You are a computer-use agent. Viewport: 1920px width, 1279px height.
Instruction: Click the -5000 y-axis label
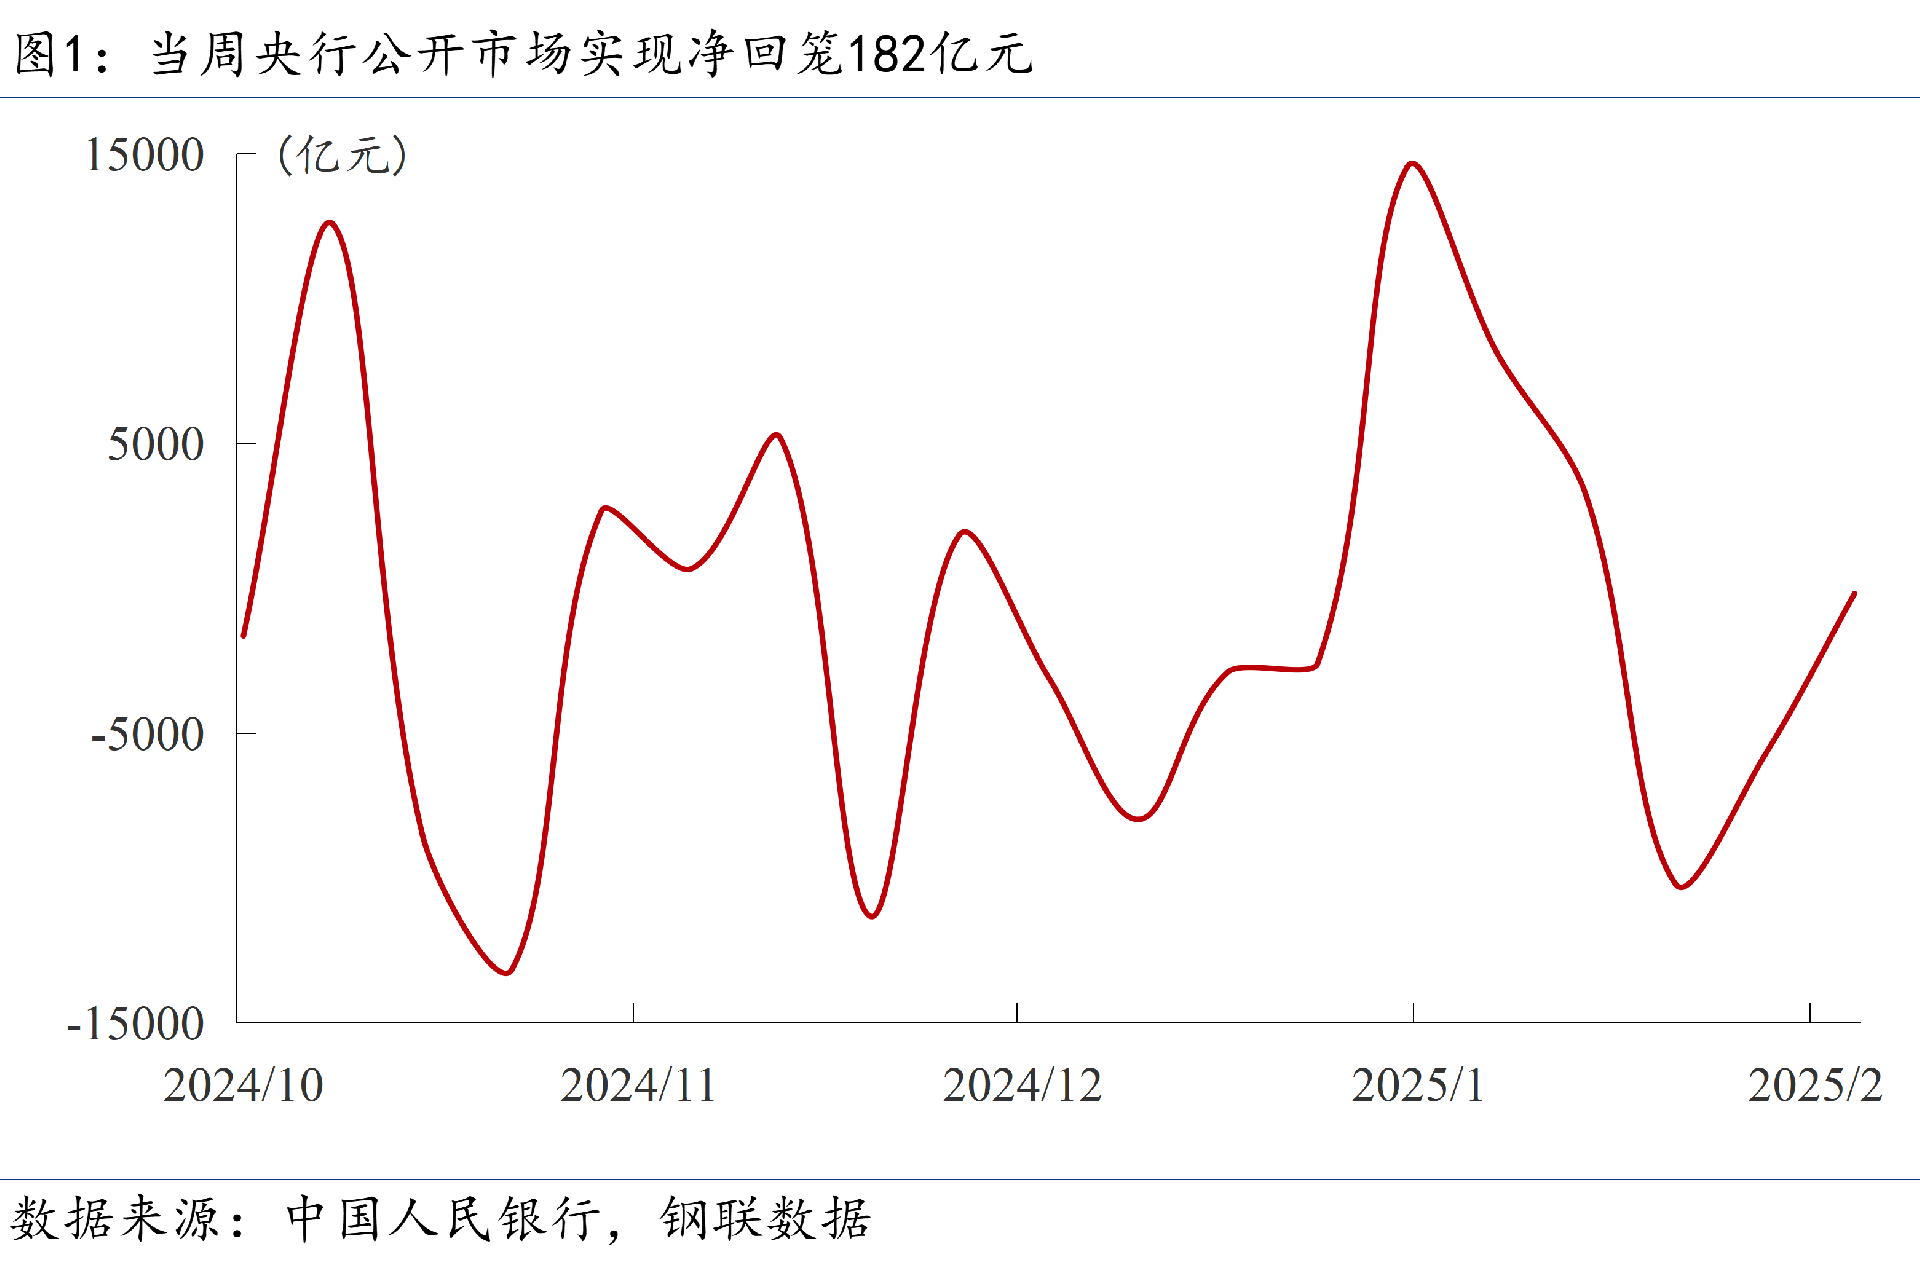pos(146,734)
